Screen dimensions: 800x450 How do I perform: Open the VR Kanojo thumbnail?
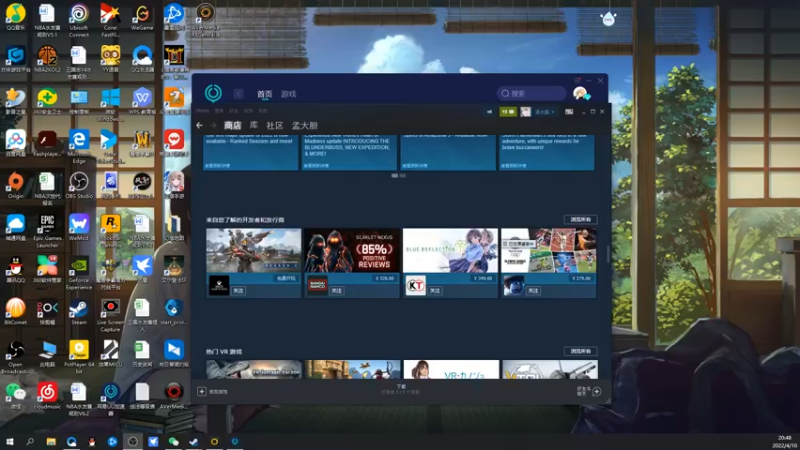451,369
